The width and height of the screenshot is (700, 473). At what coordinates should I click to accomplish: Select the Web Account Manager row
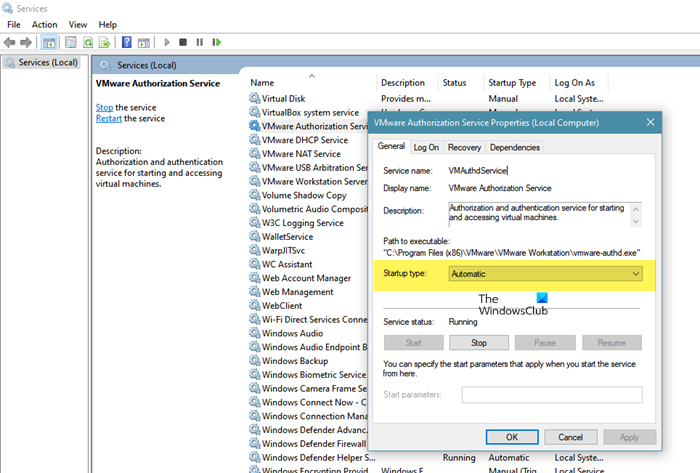[x=306, y=278]
